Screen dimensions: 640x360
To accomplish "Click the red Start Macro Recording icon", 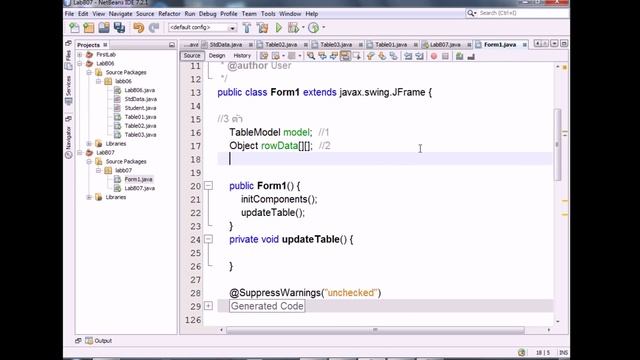I will click(434, 56).
